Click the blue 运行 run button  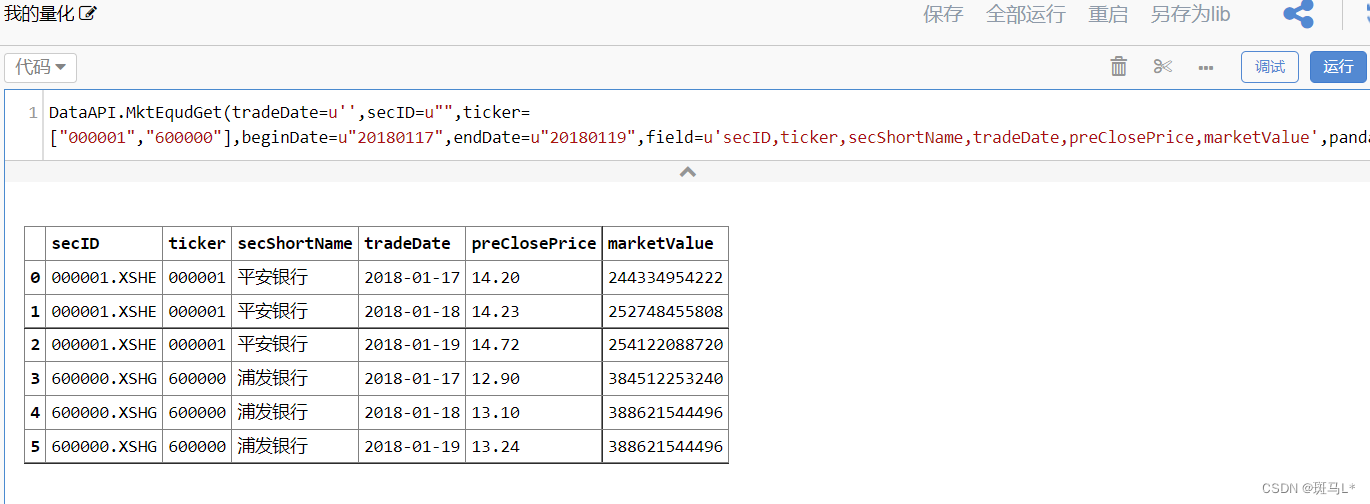click(x=1338, y=67)
